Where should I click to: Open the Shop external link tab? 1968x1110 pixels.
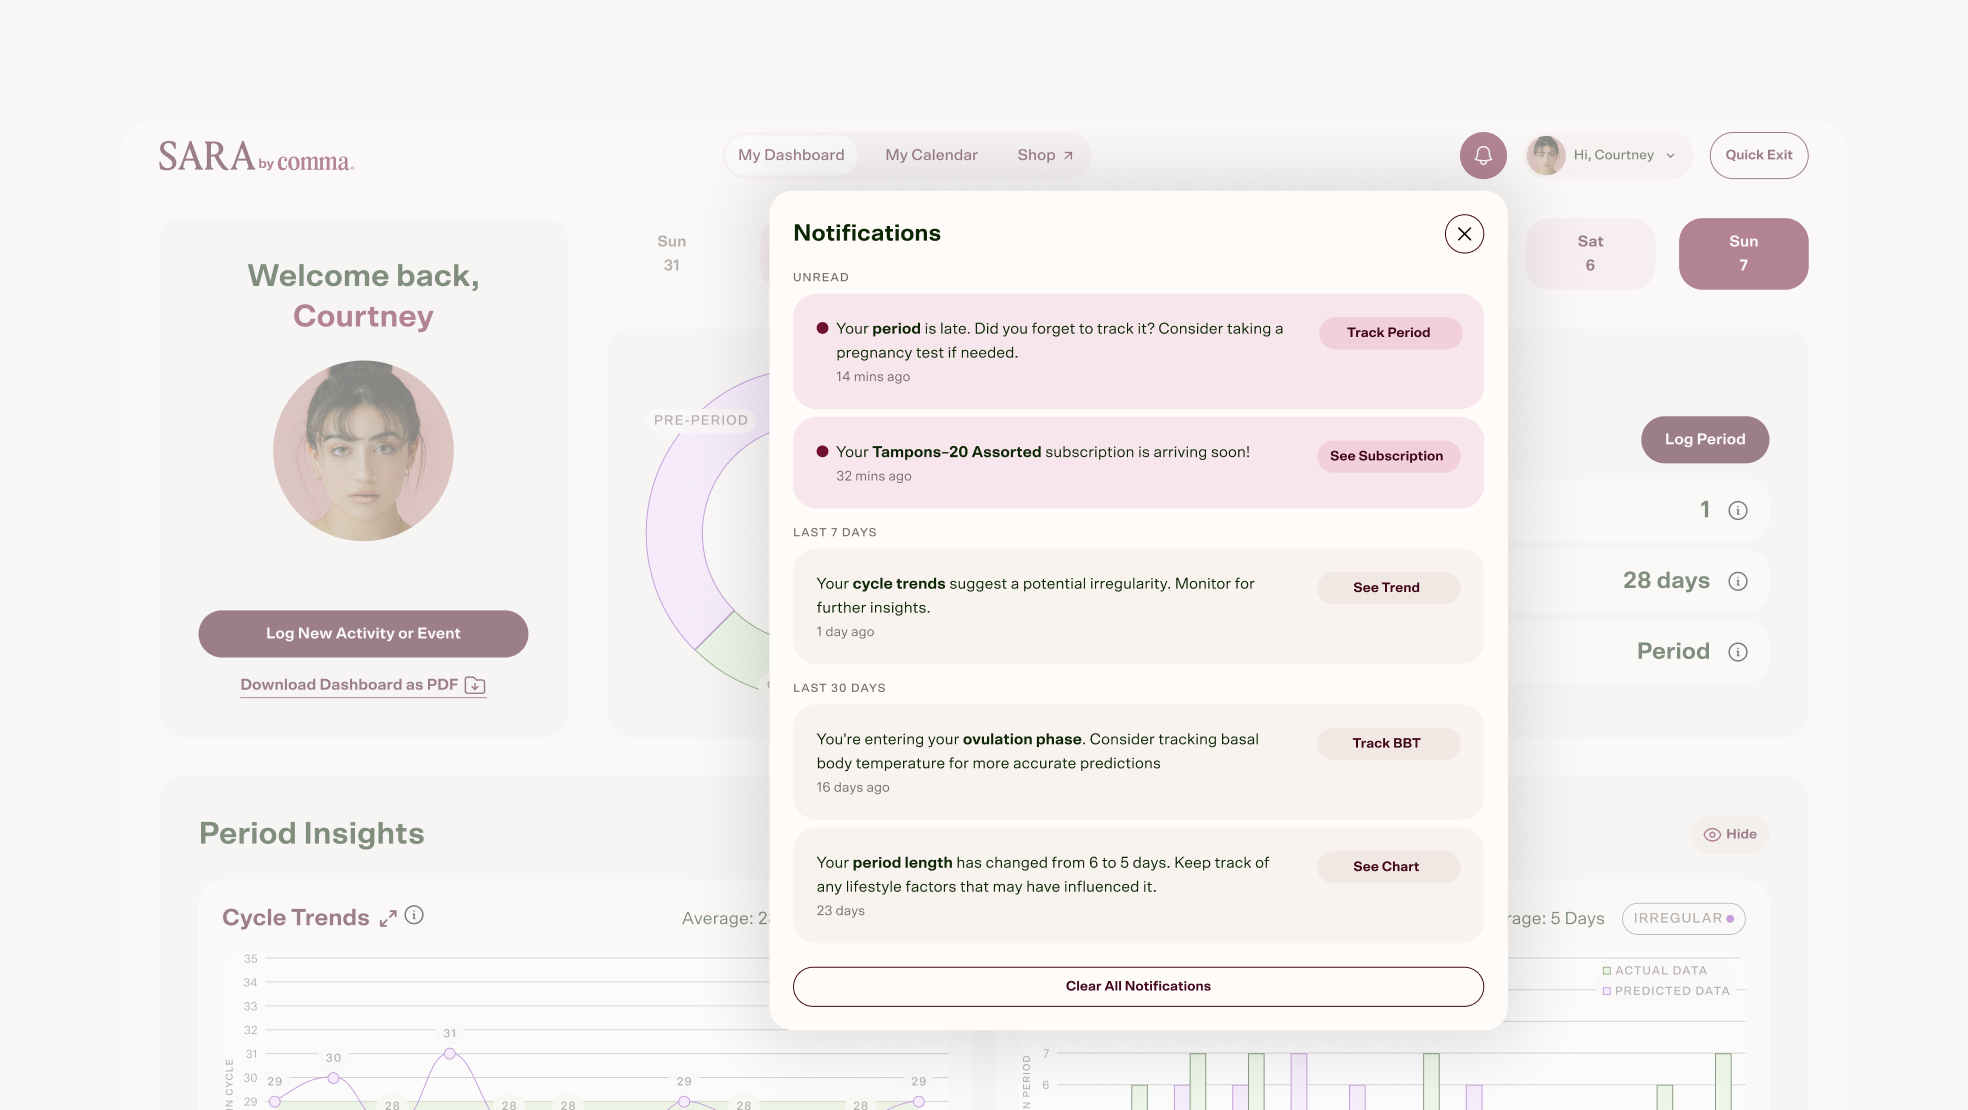coord(1045,155)
